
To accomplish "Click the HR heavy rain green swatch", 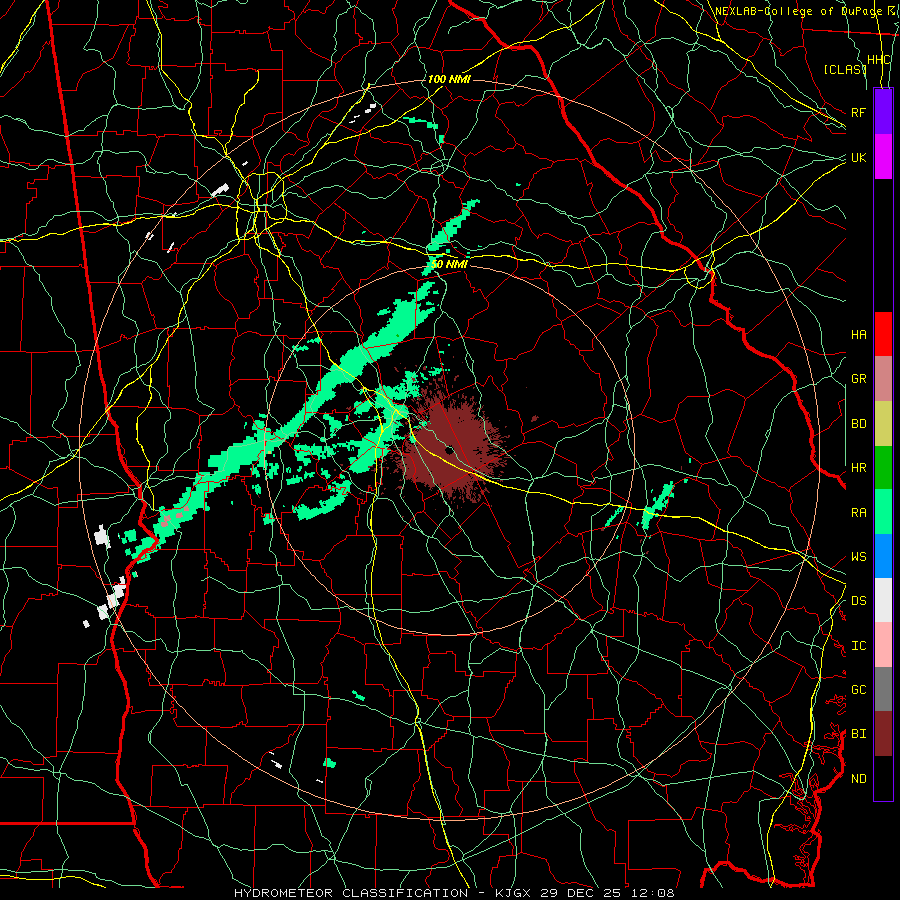I will coord(883,468).
